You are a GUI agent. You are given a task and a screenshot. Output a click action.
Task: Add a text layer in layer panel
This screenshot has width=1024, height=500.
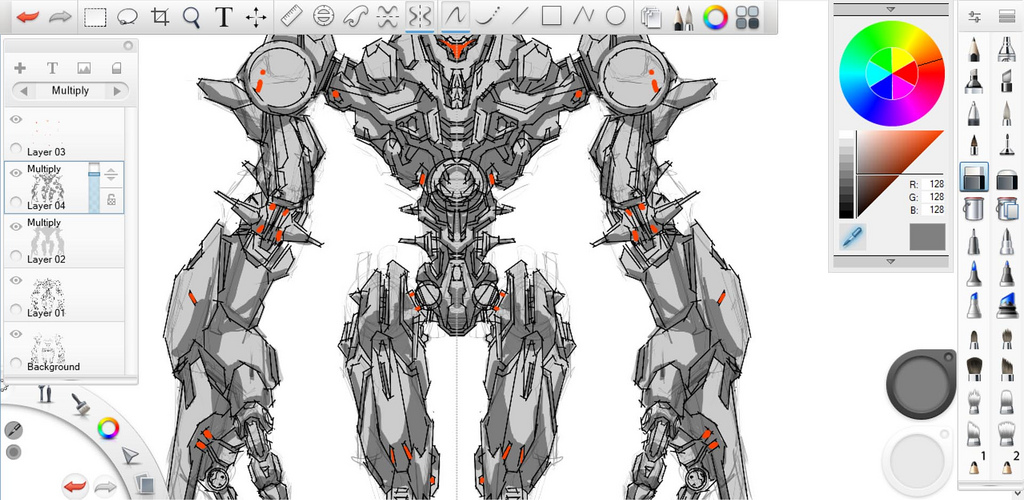[x=52, y=68]
